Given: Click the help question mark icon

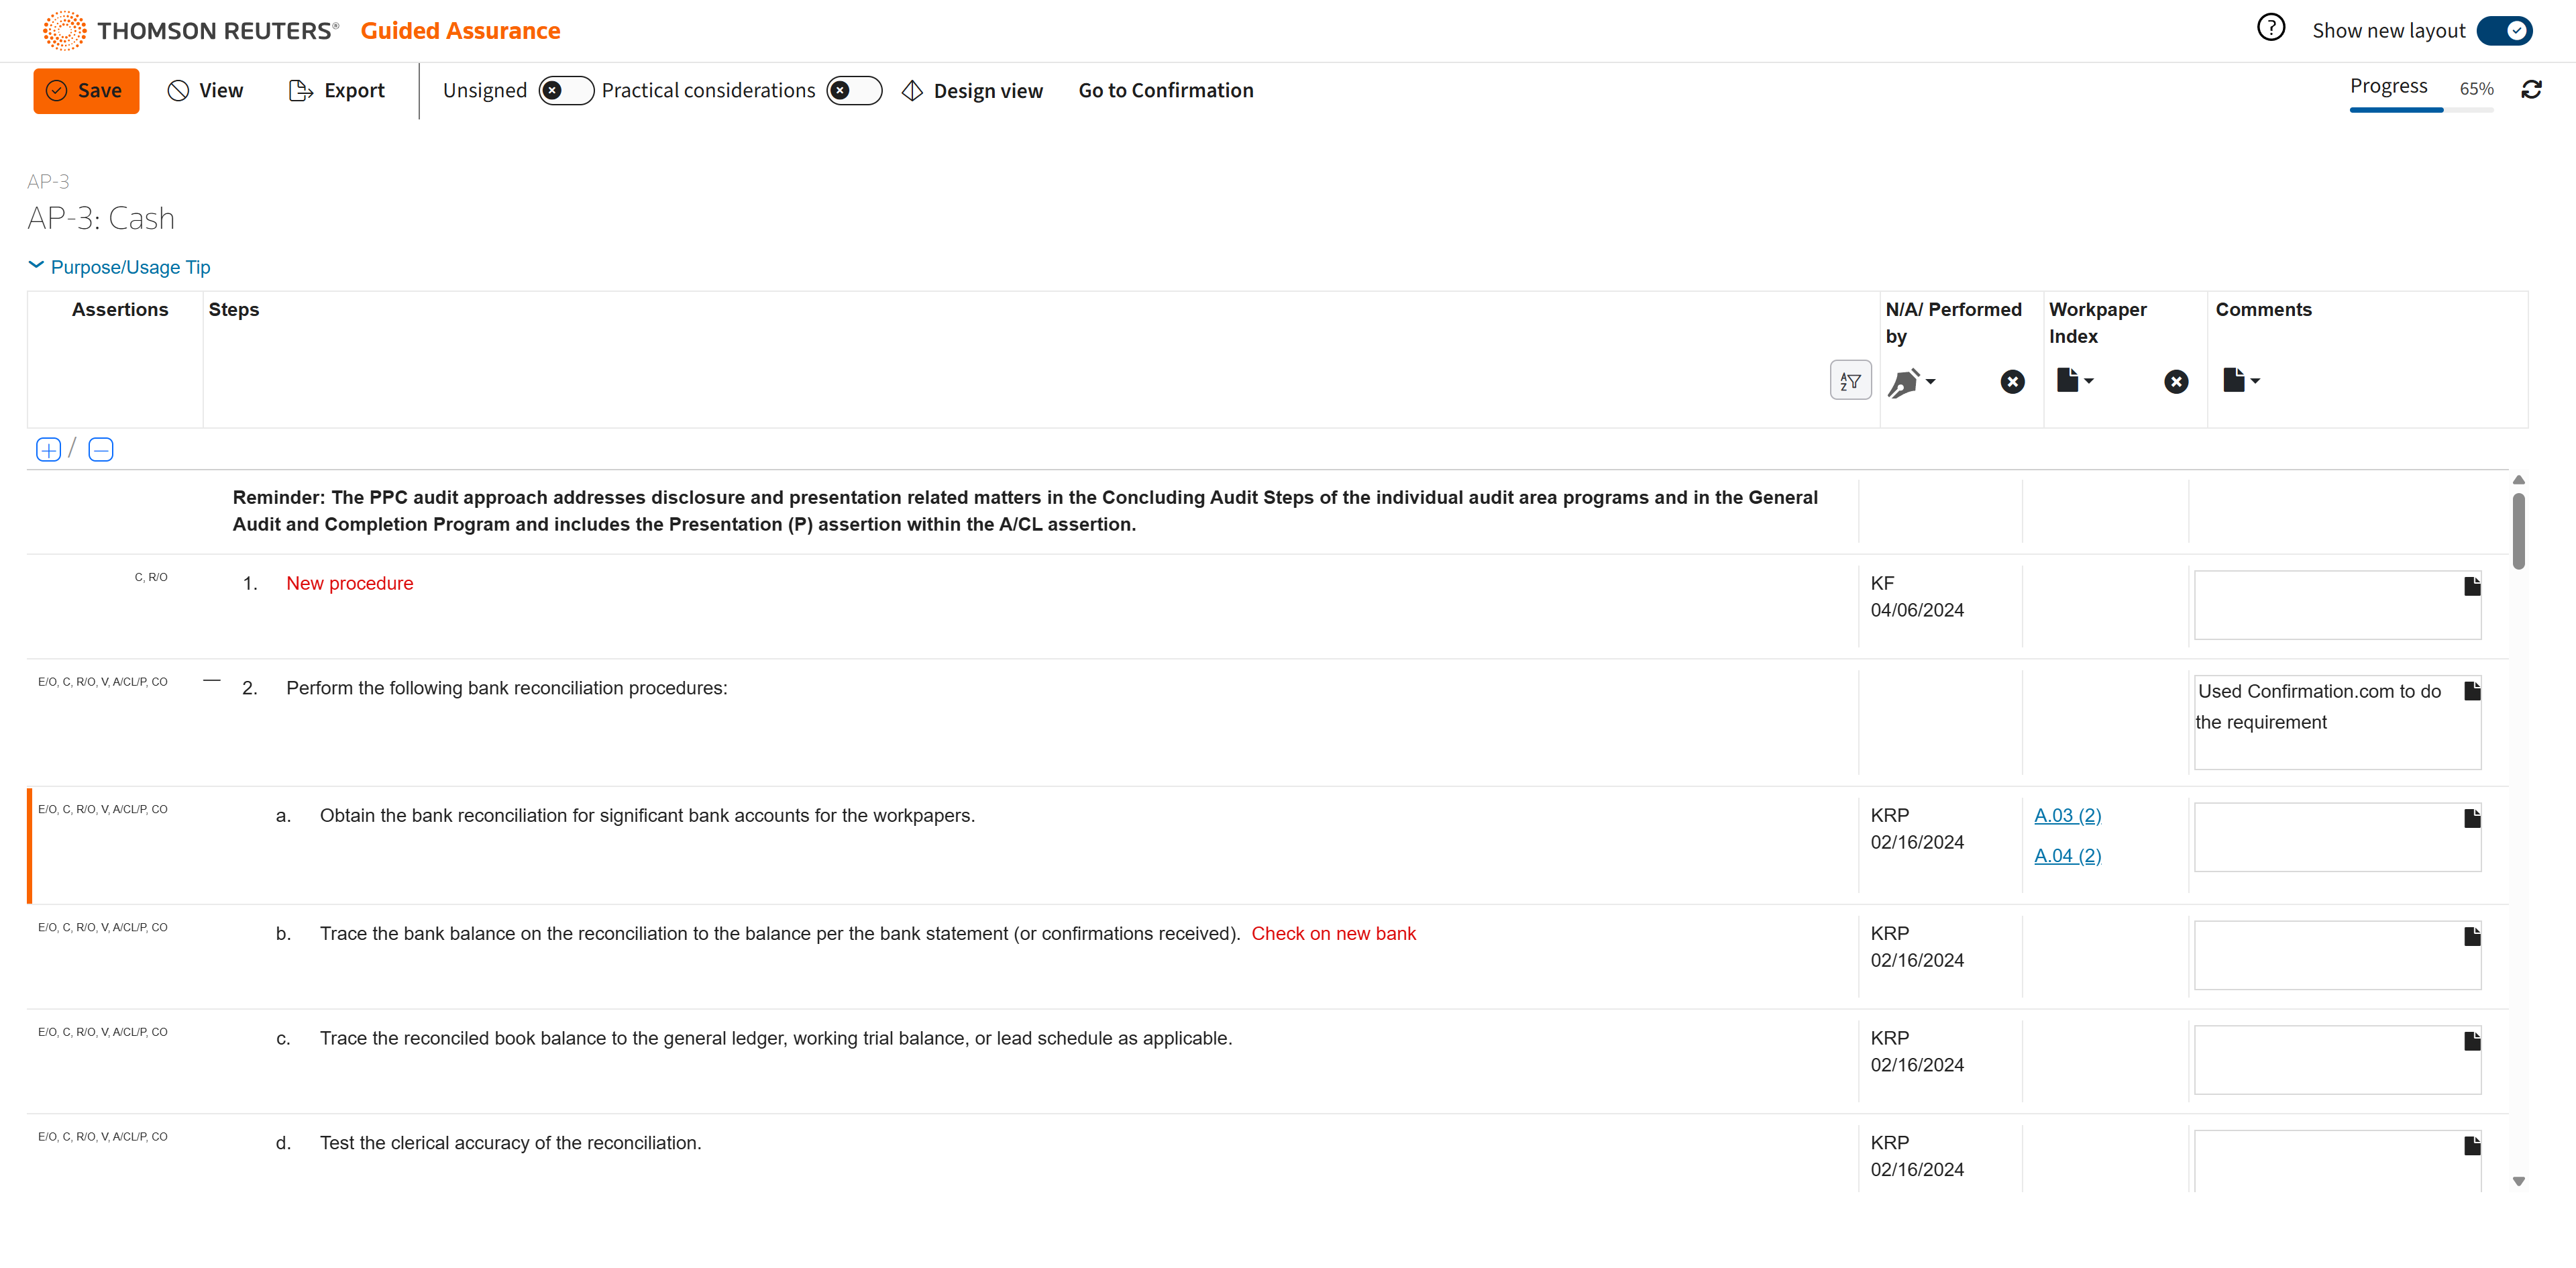Looking at the screenshot, I should (2270, 28).
